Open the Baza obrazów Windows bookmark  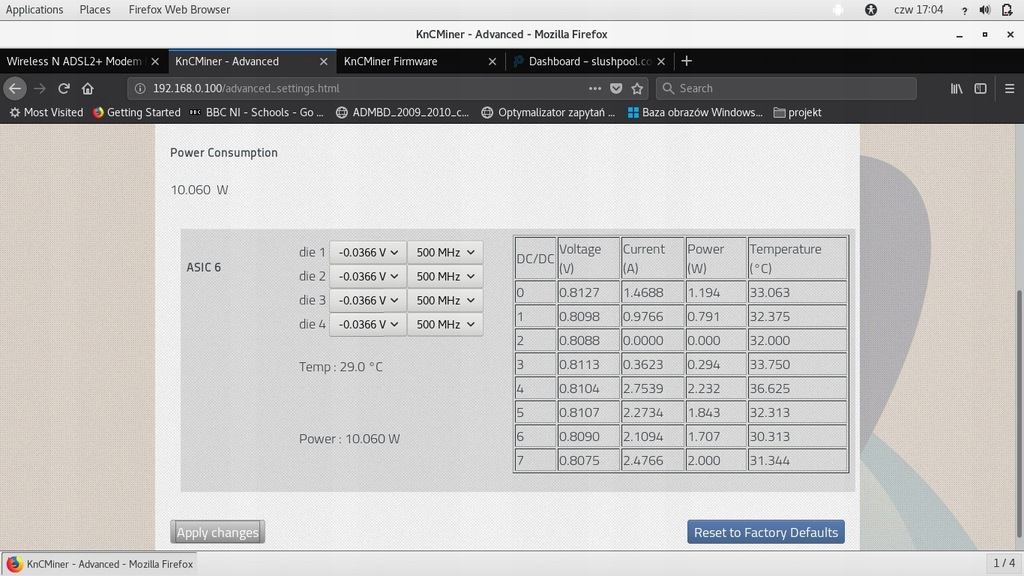click(x=695, y=112)
